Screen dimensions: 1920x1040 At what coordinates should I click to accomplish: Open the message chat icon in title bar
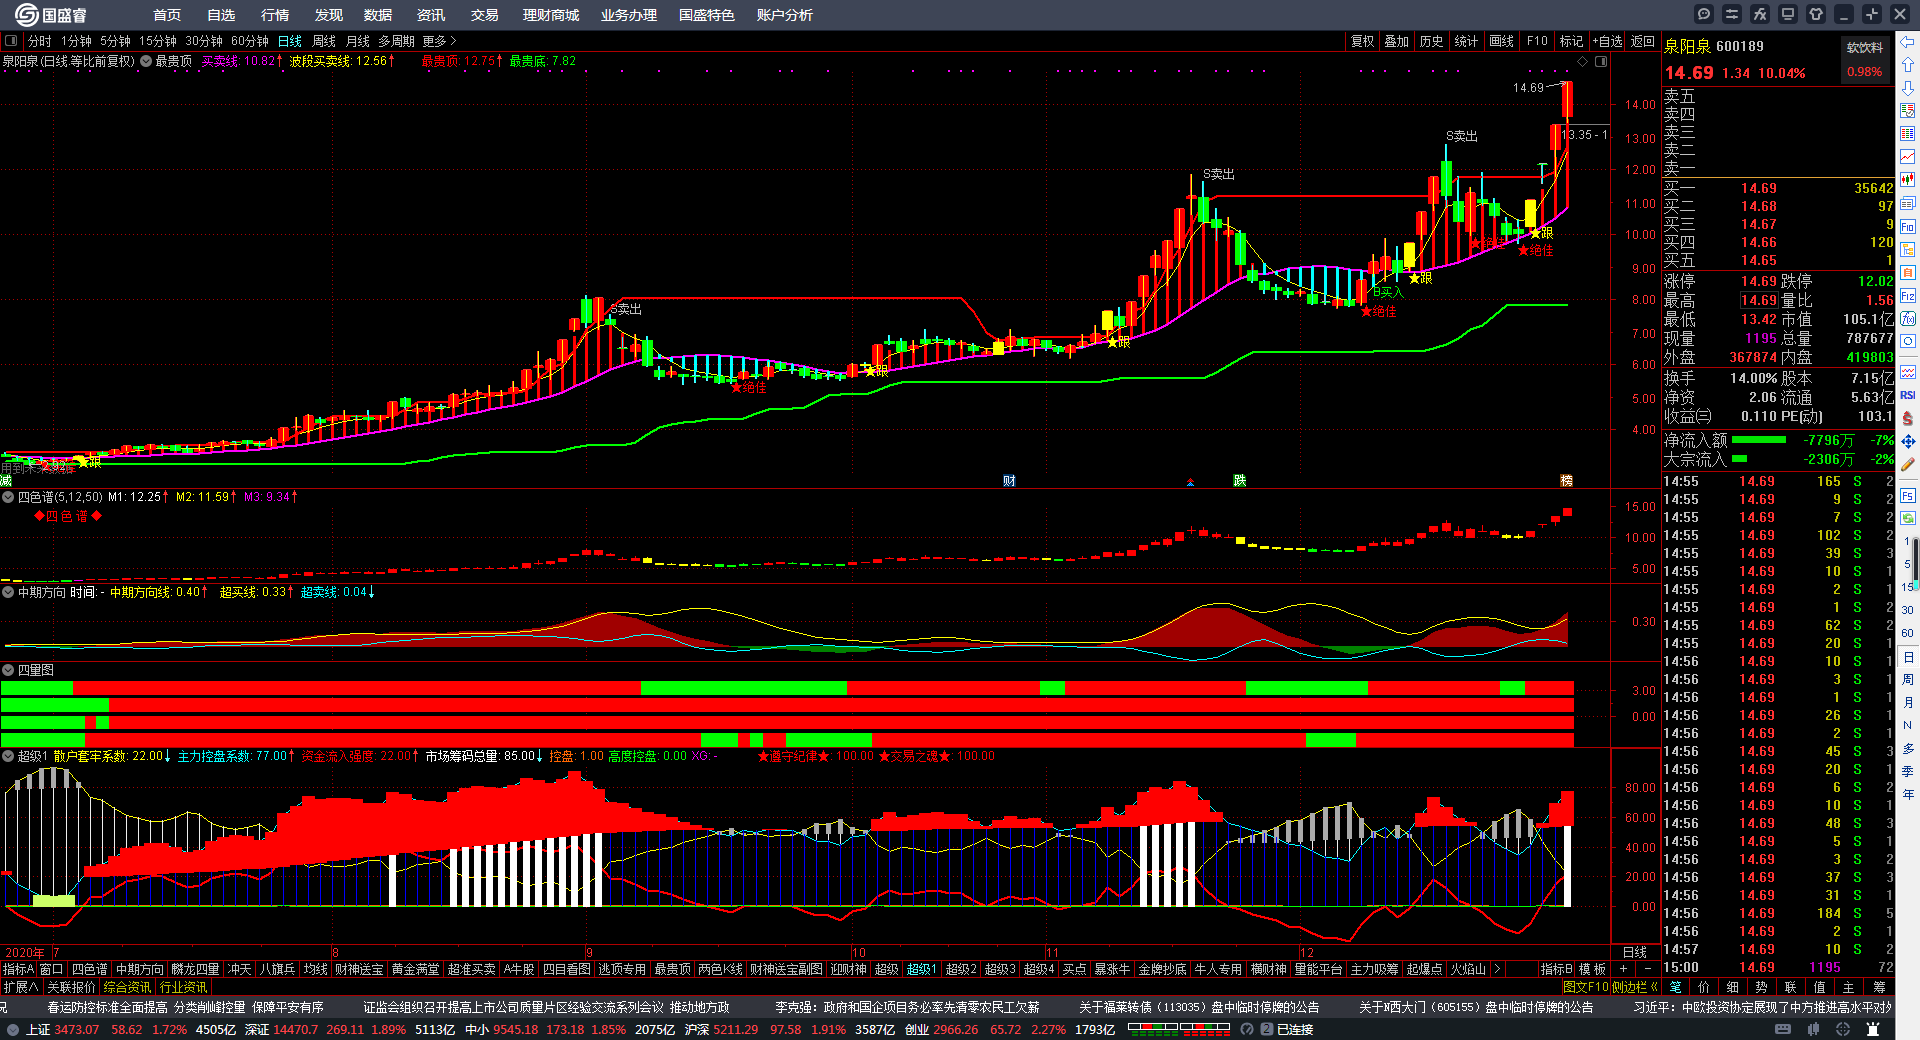point(1704,14)
